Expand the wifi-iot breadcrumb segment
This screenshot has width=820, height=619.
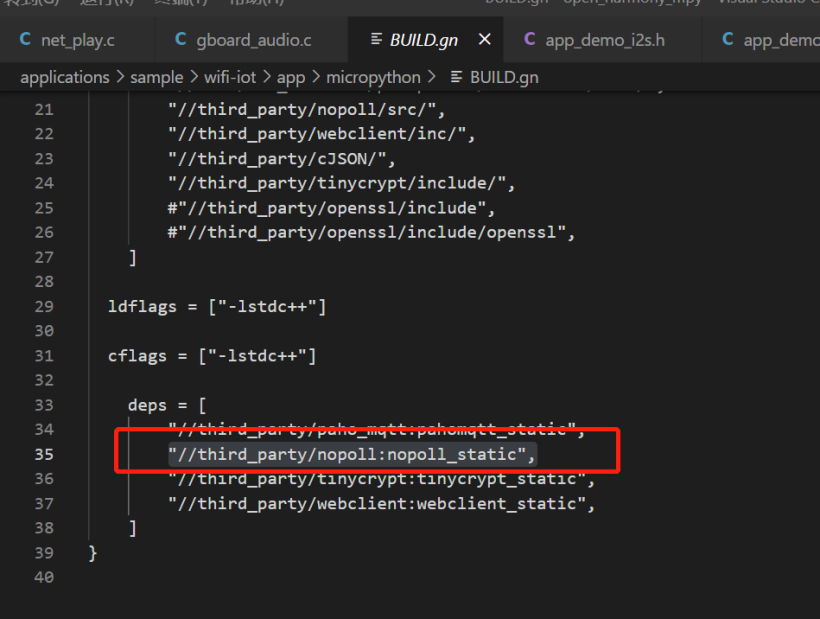(x=230, y=77)
